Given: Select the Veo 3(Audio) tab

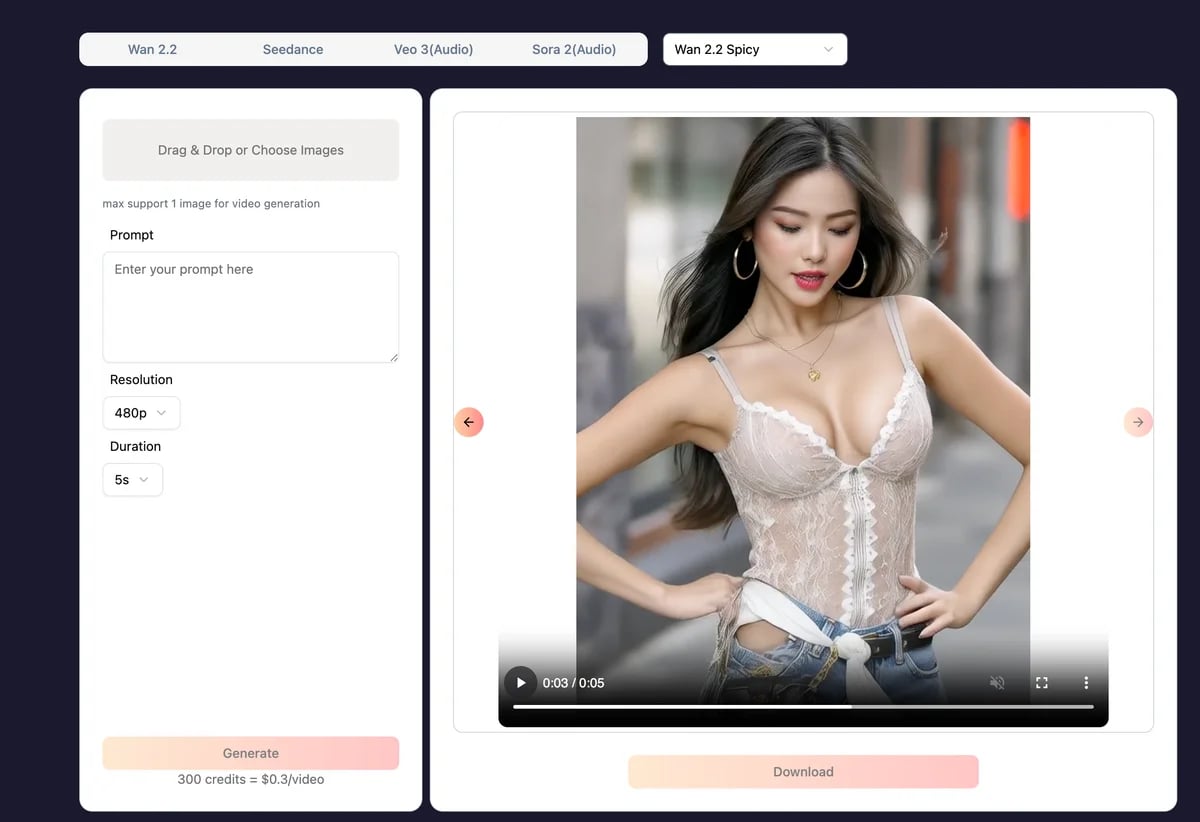Looking at the screenshot, I should [x=432, y=48].
